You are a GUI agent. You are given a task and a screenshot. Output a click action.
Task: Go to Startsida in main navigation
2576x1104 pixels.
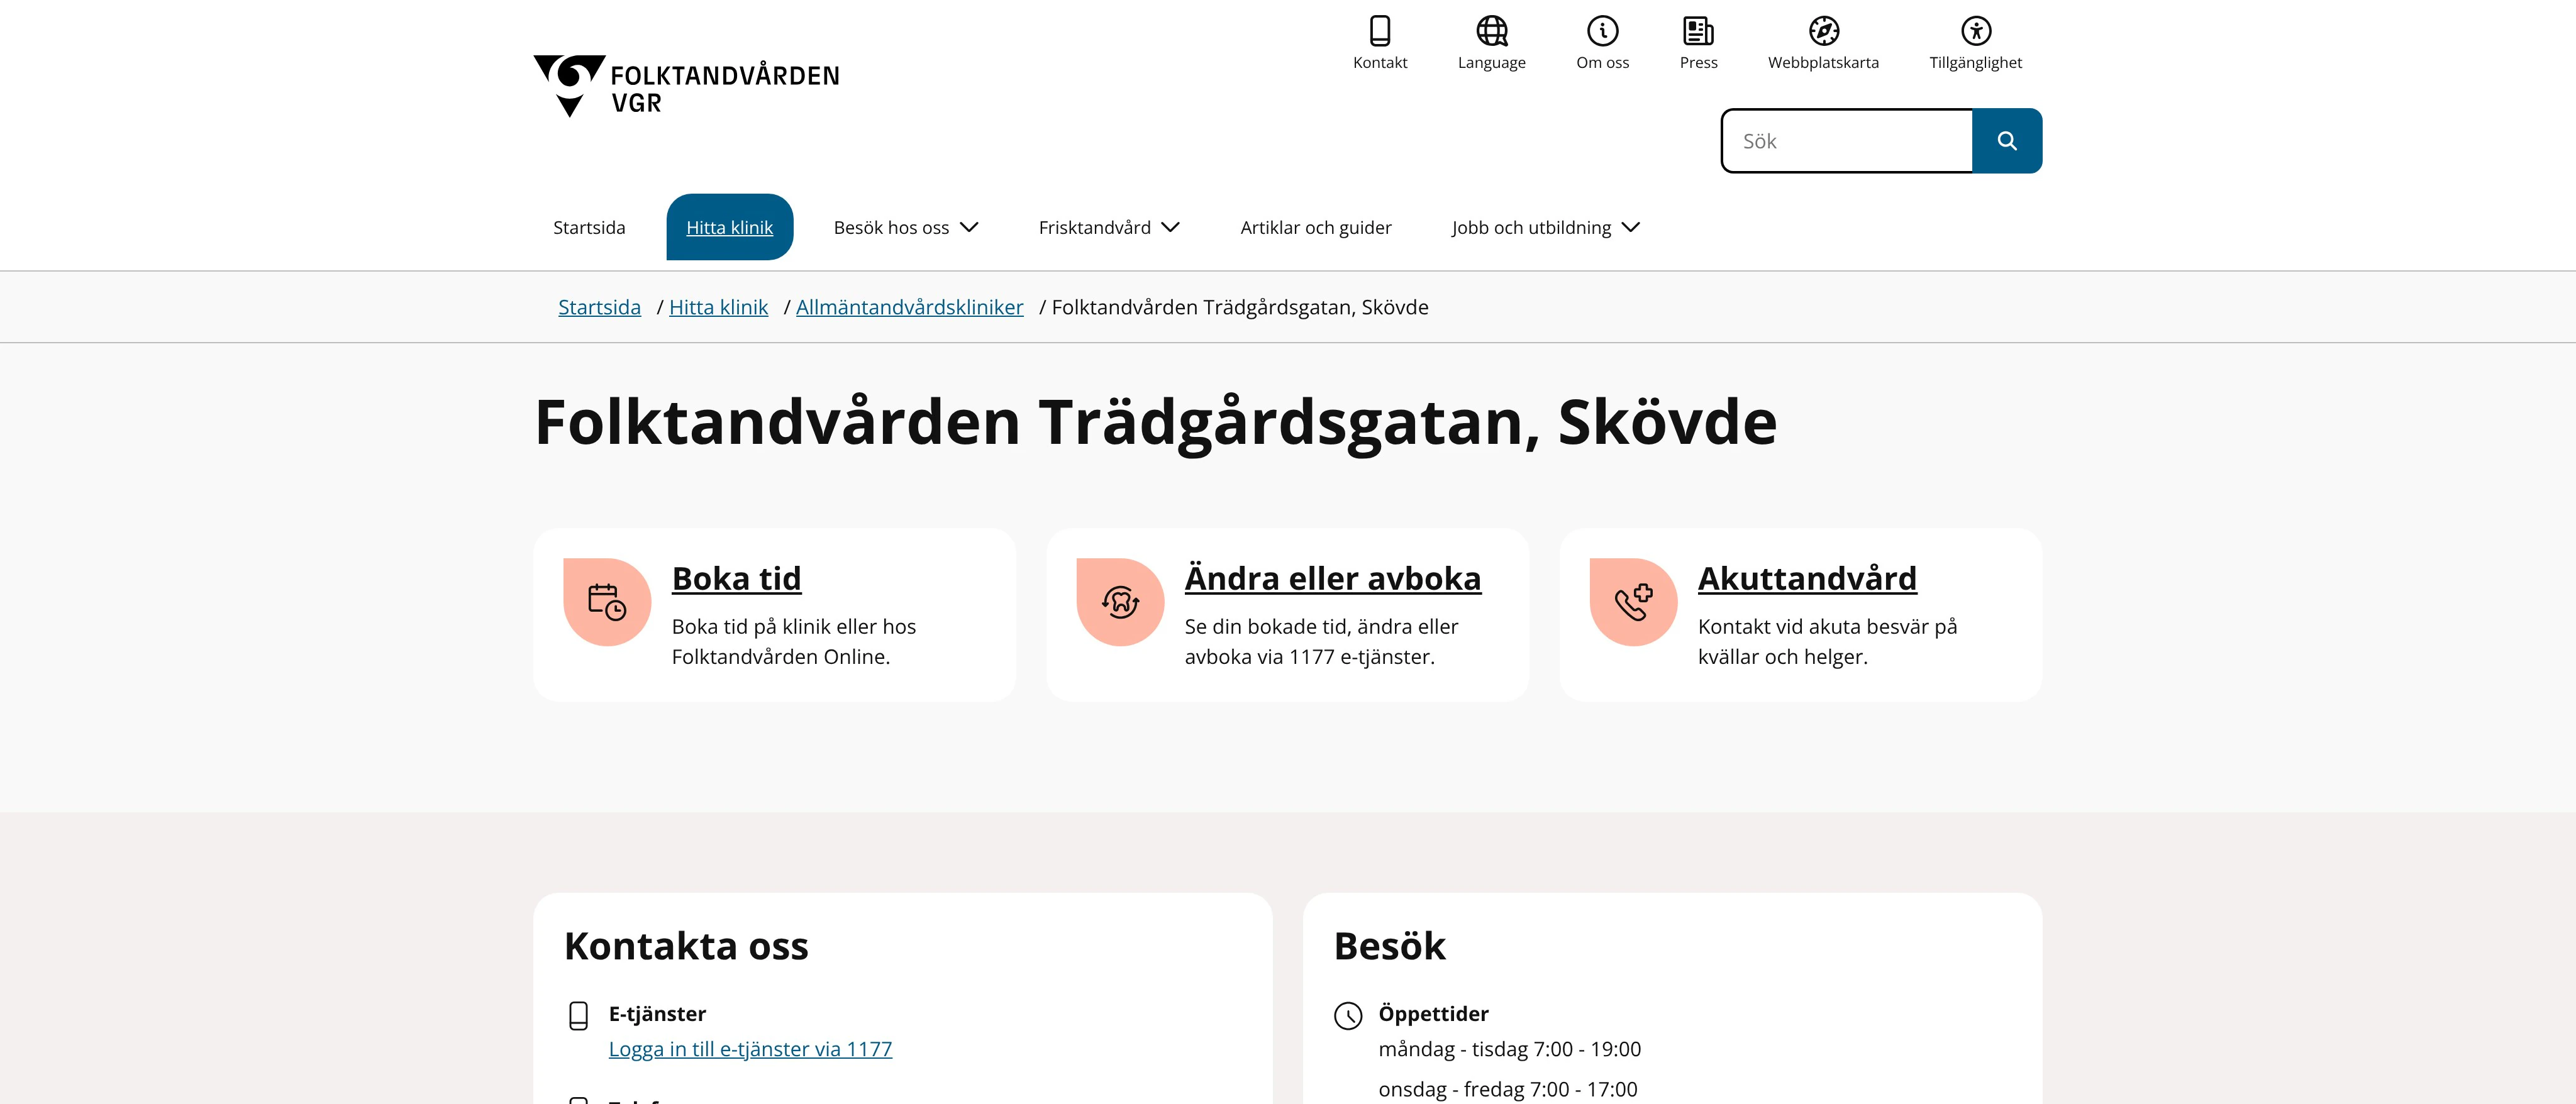pyautogui.click(x=589, y=228)
